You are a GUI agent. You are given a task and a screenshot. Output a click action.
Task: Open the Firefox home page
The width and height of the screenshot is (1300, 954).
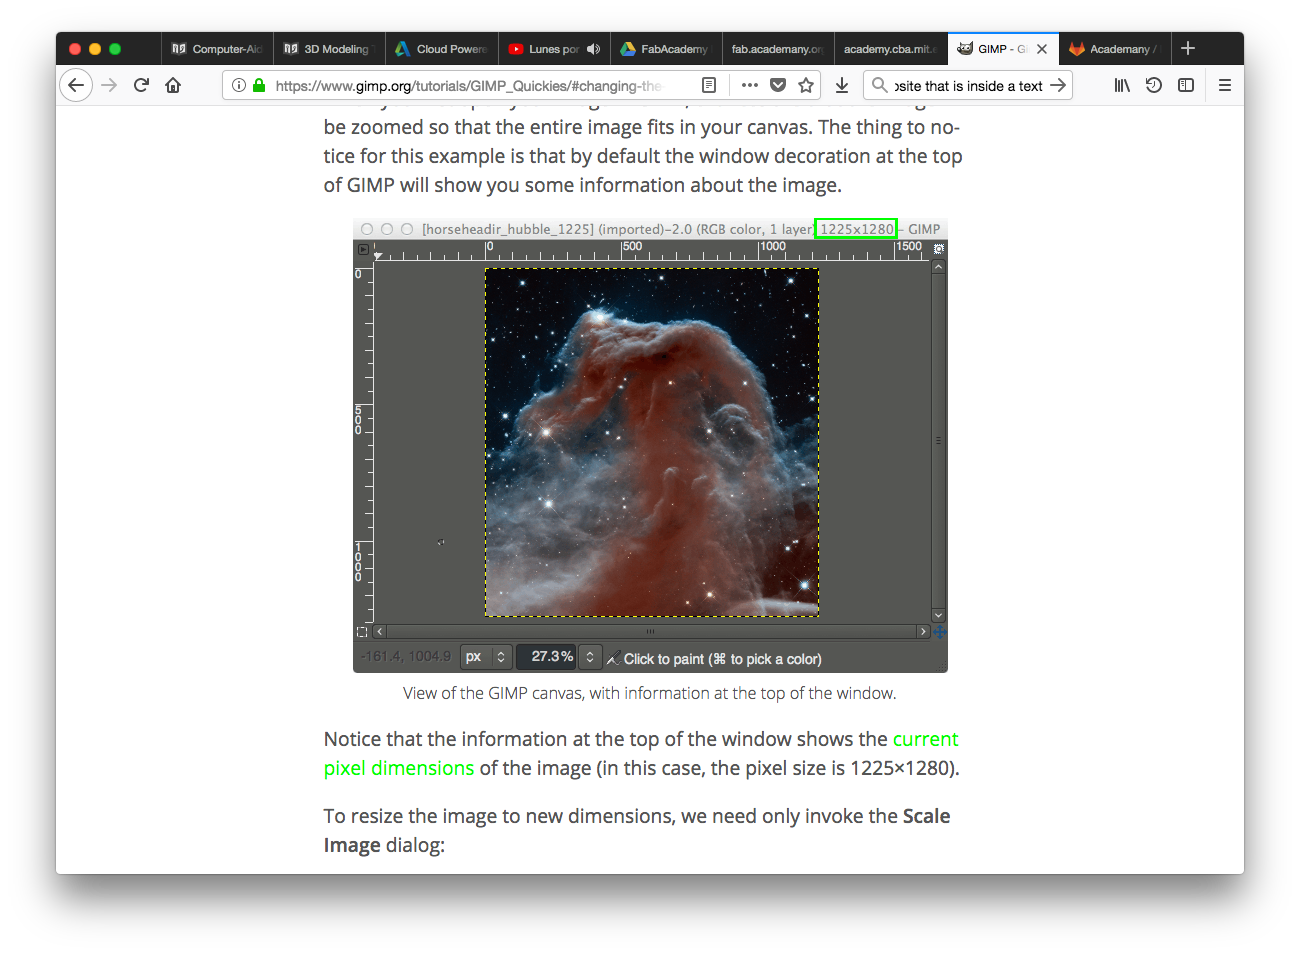click(173, 85)
